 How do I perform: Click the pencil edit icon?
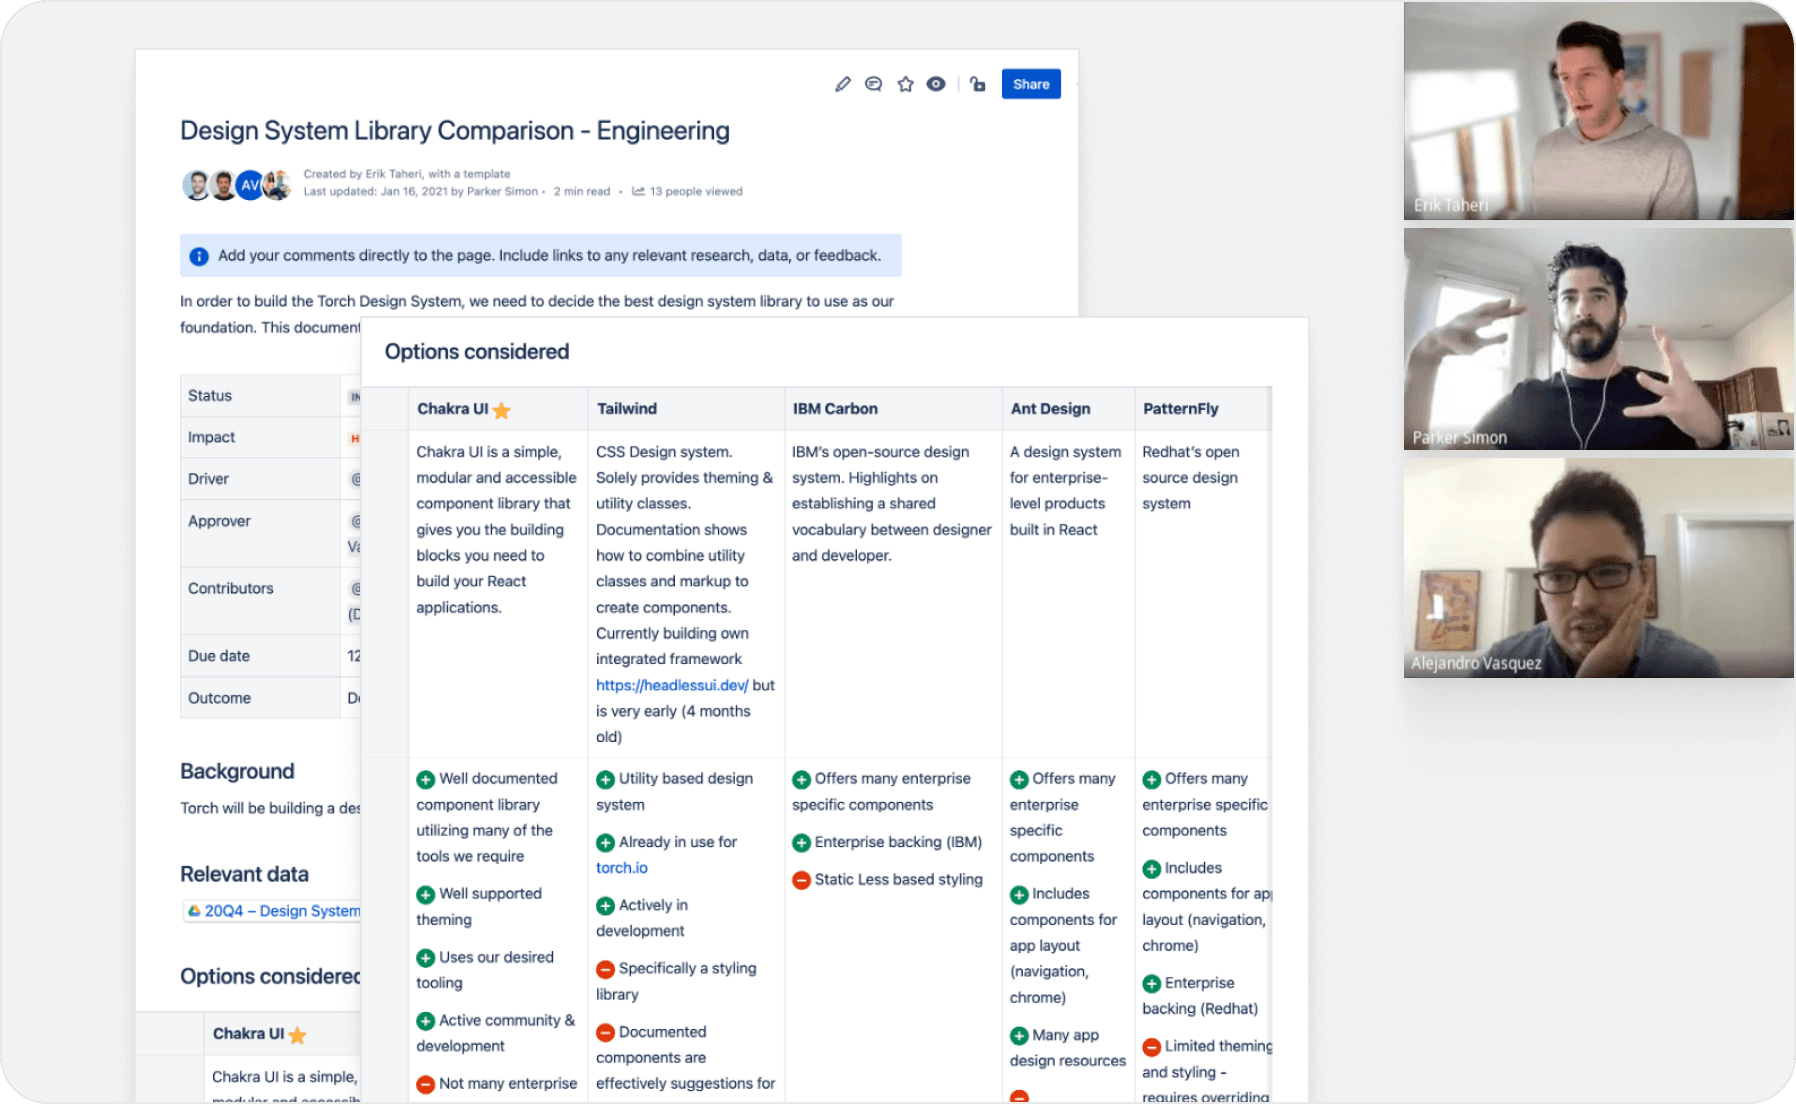pyautogui.click(x=843, y=84)
